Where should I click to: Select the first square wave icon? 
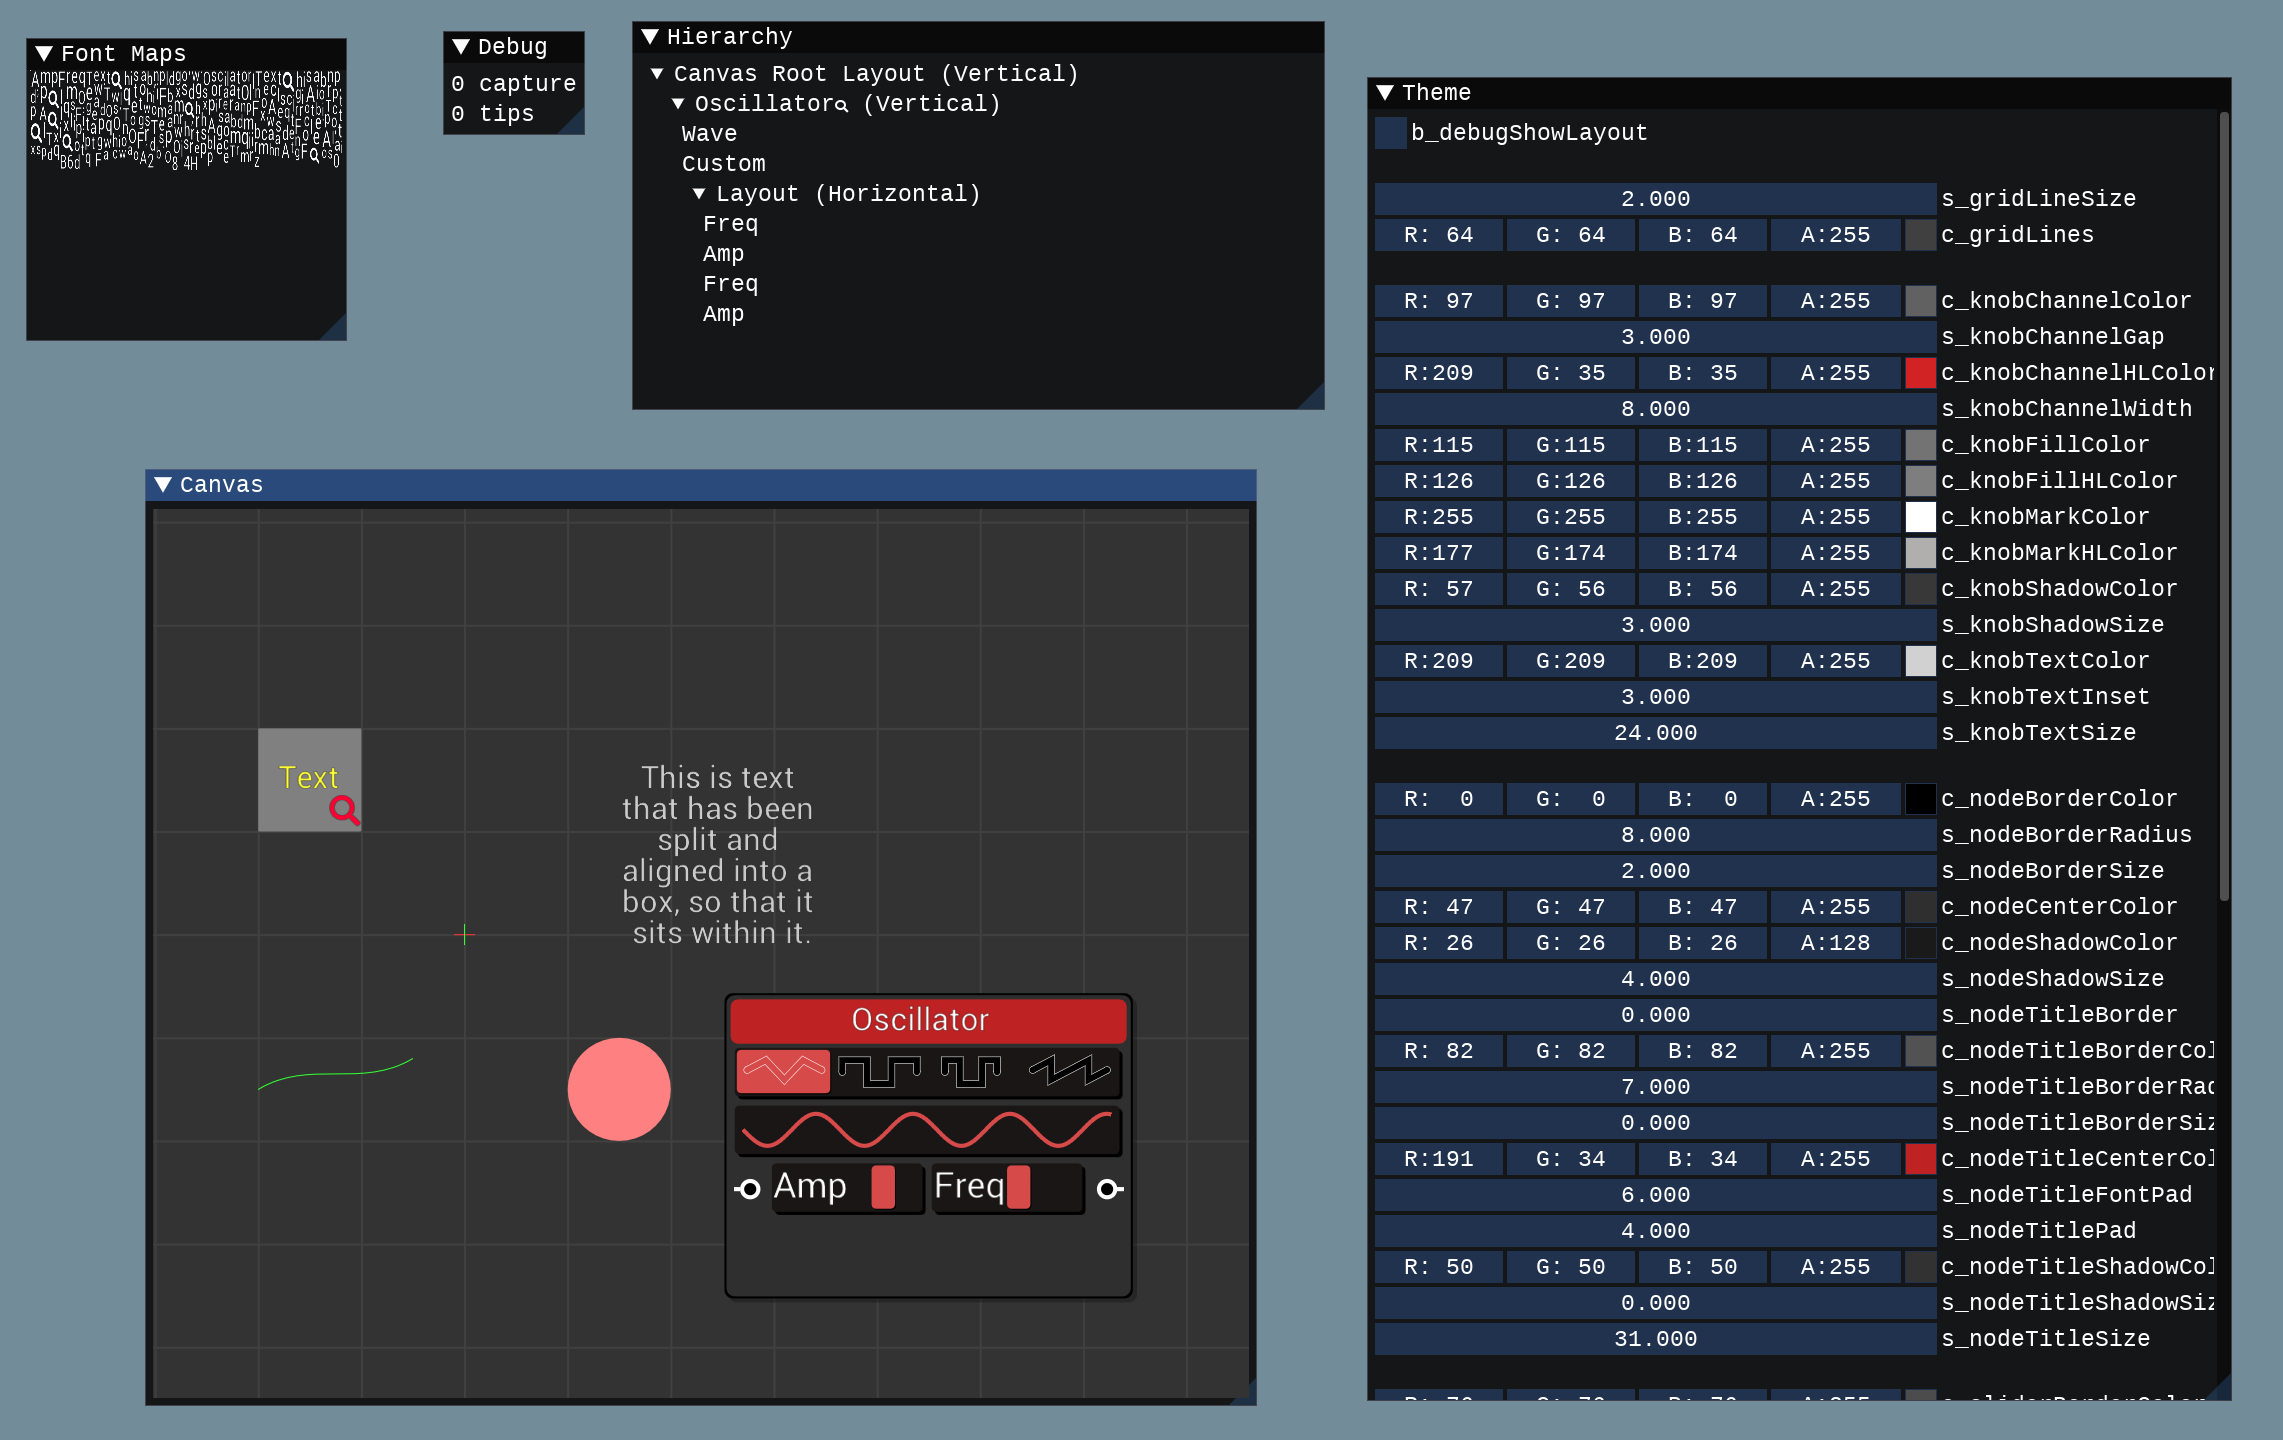[x=879, y=1071]
